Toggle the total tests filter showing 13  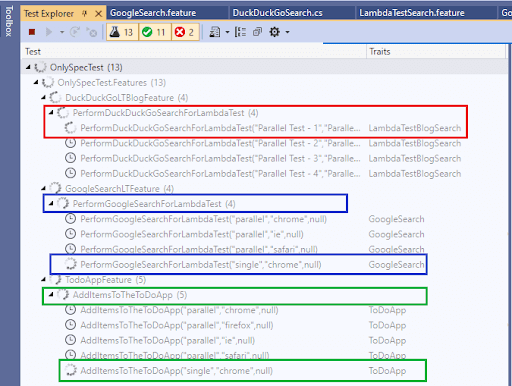point(122,32)
